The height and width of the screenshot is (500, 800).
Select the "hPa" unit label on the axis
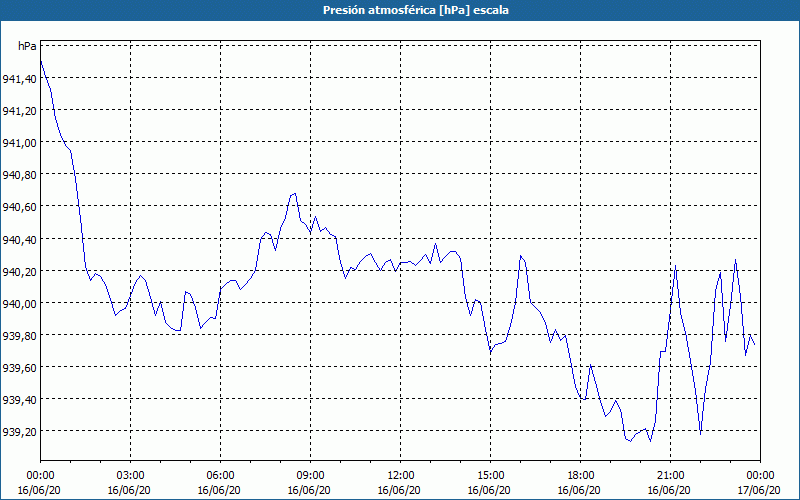coord(28,46)
